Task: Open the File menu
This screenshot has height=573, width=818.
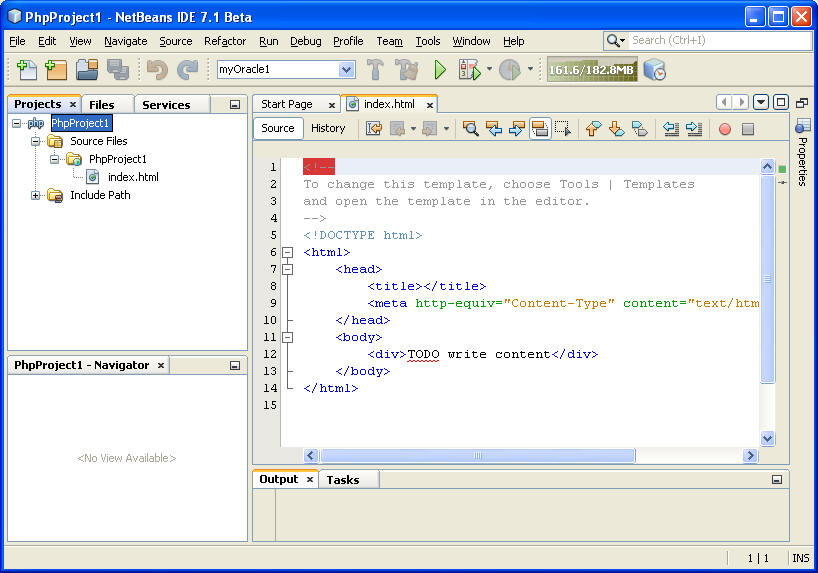Action: (x=17, y=41)
